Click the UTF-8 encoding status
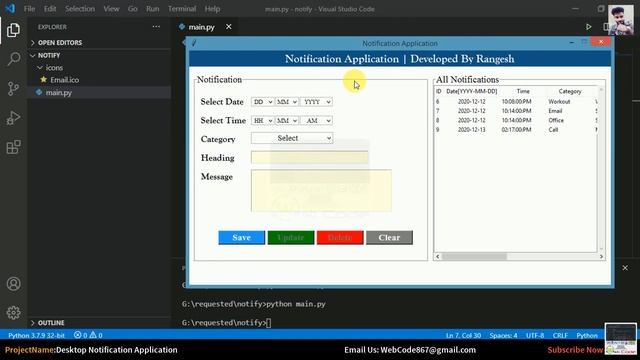 pos(535,336)
